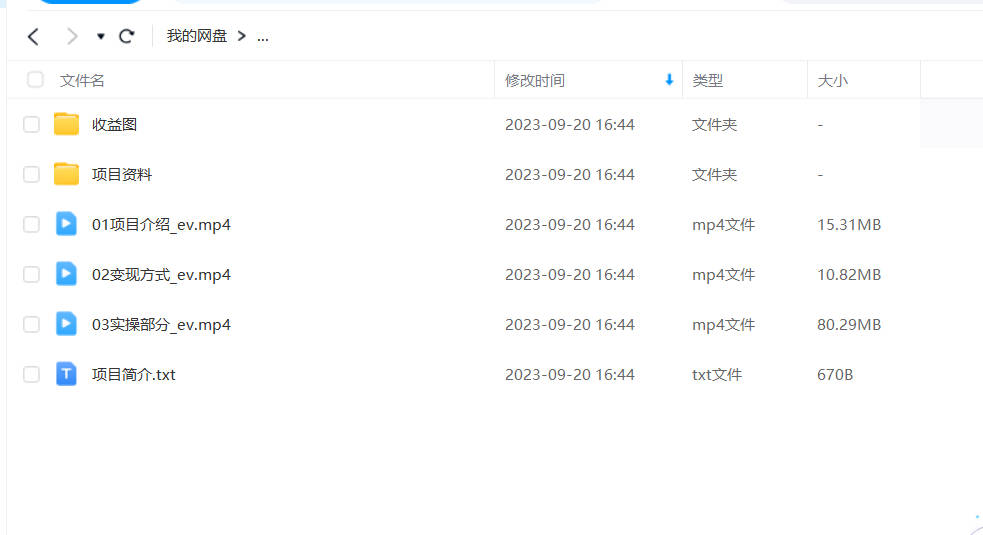Viewport: 983px width, 535px height.
Task: Go back with the left arrow
Action: pyautogui.click(x=34, y=37)
